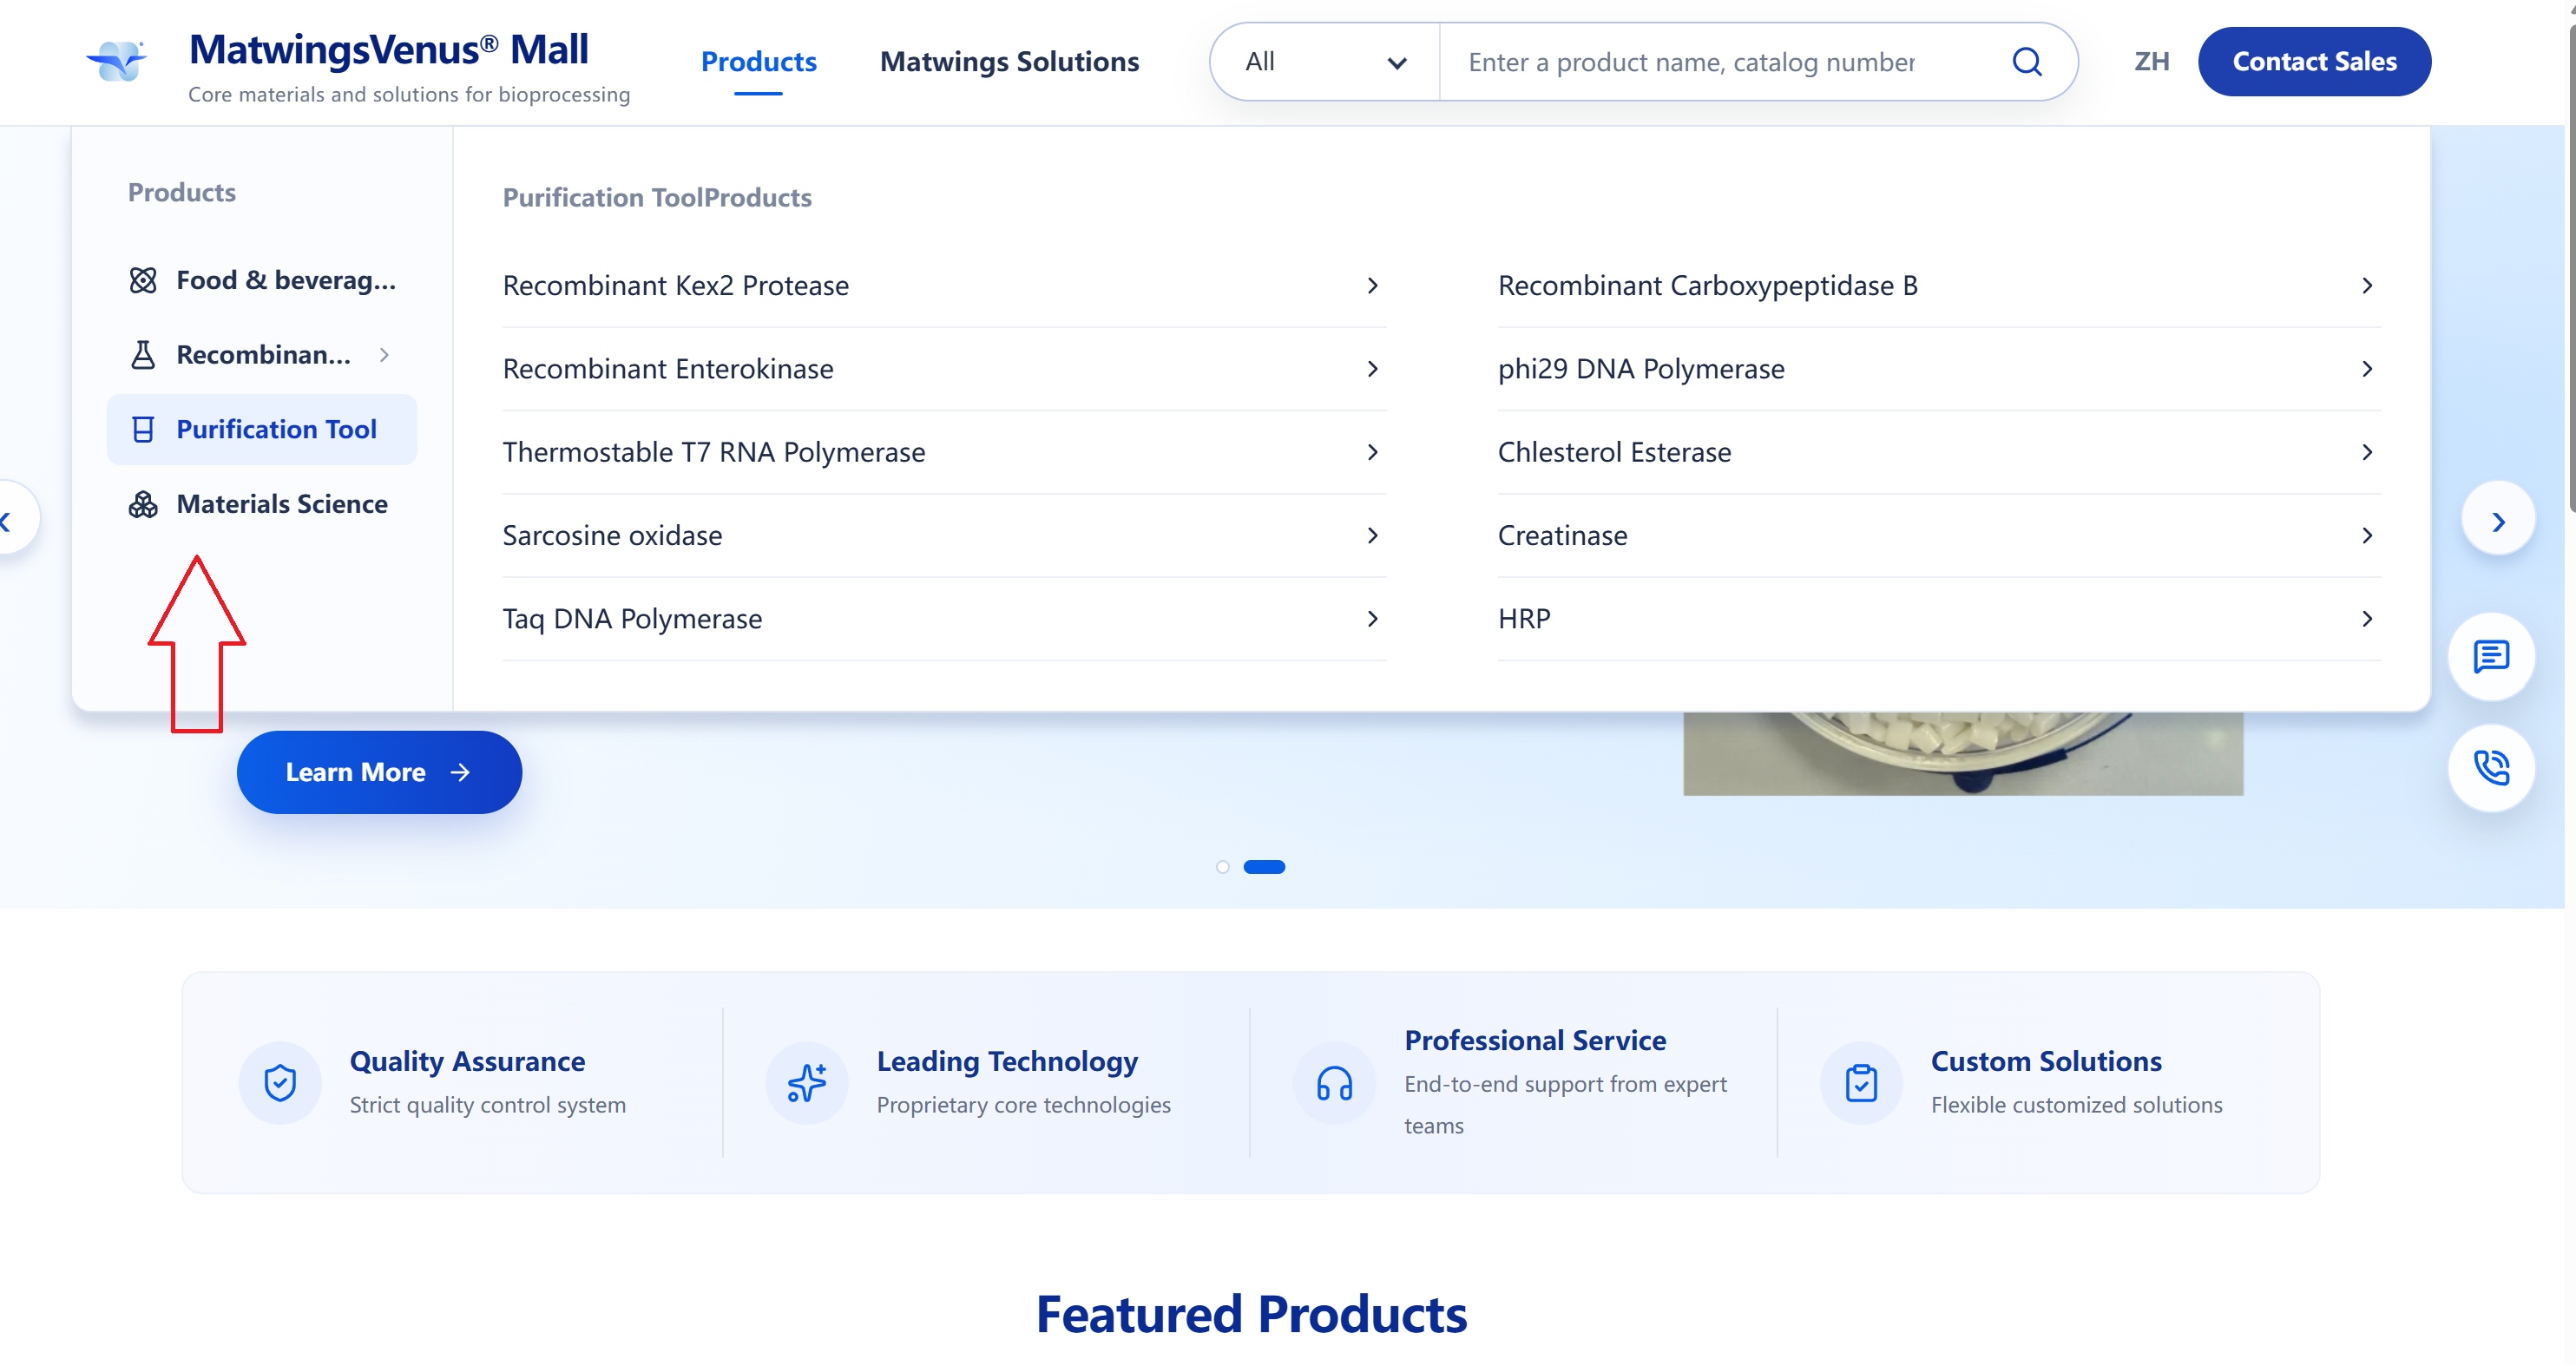Open the All category dropdown
Viewport: 2576px width, 1366px height.
pyautogui.click(x=1325, y=62)
